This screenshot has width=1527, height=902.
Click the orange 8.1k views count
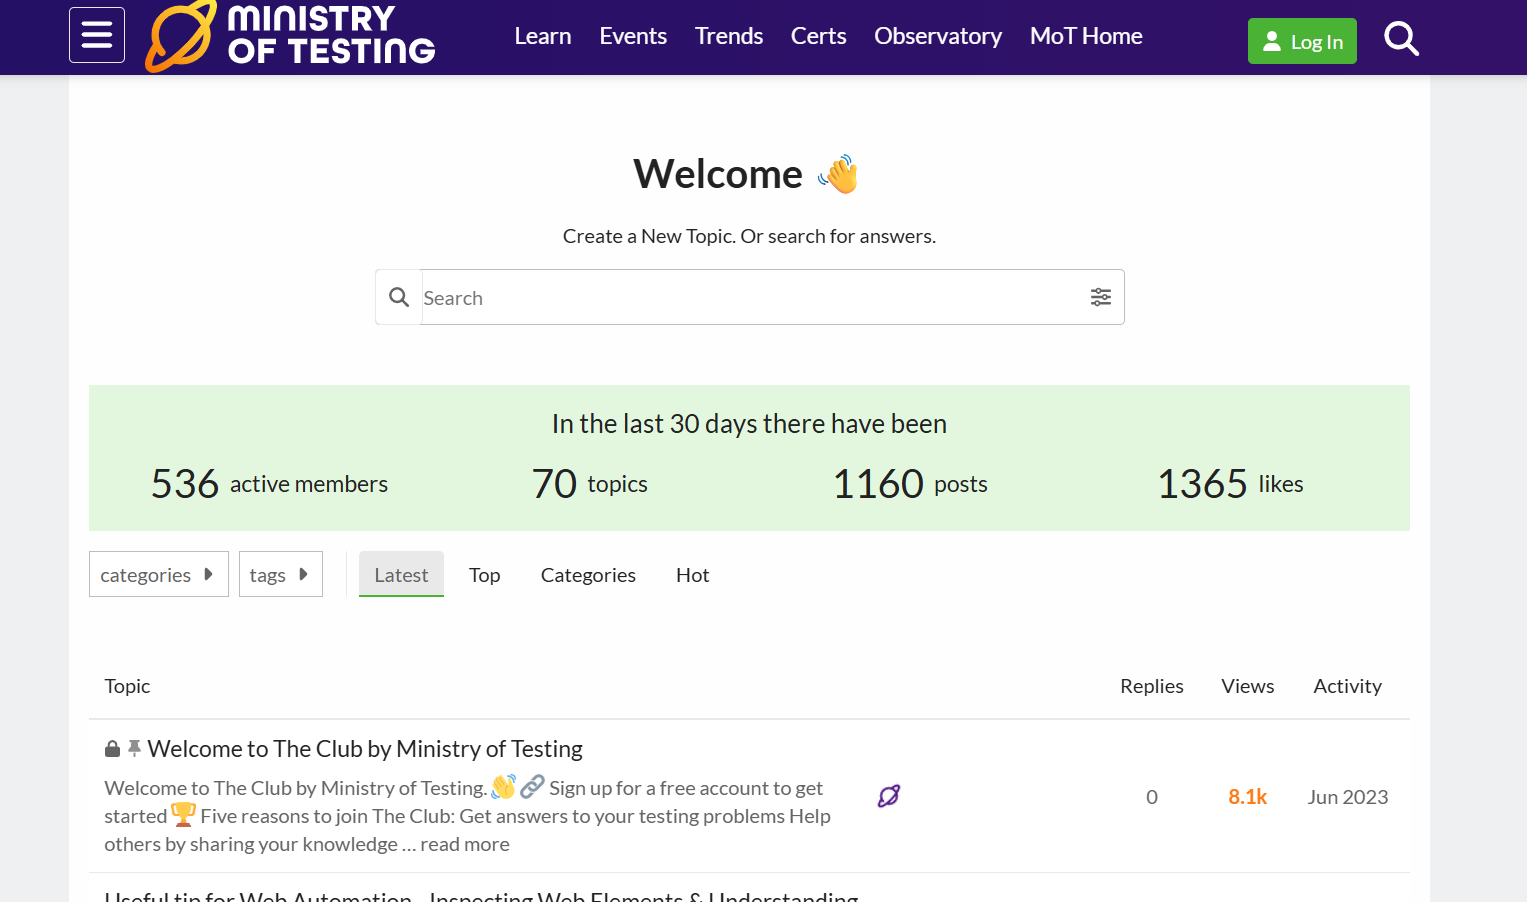[1247, 796]
